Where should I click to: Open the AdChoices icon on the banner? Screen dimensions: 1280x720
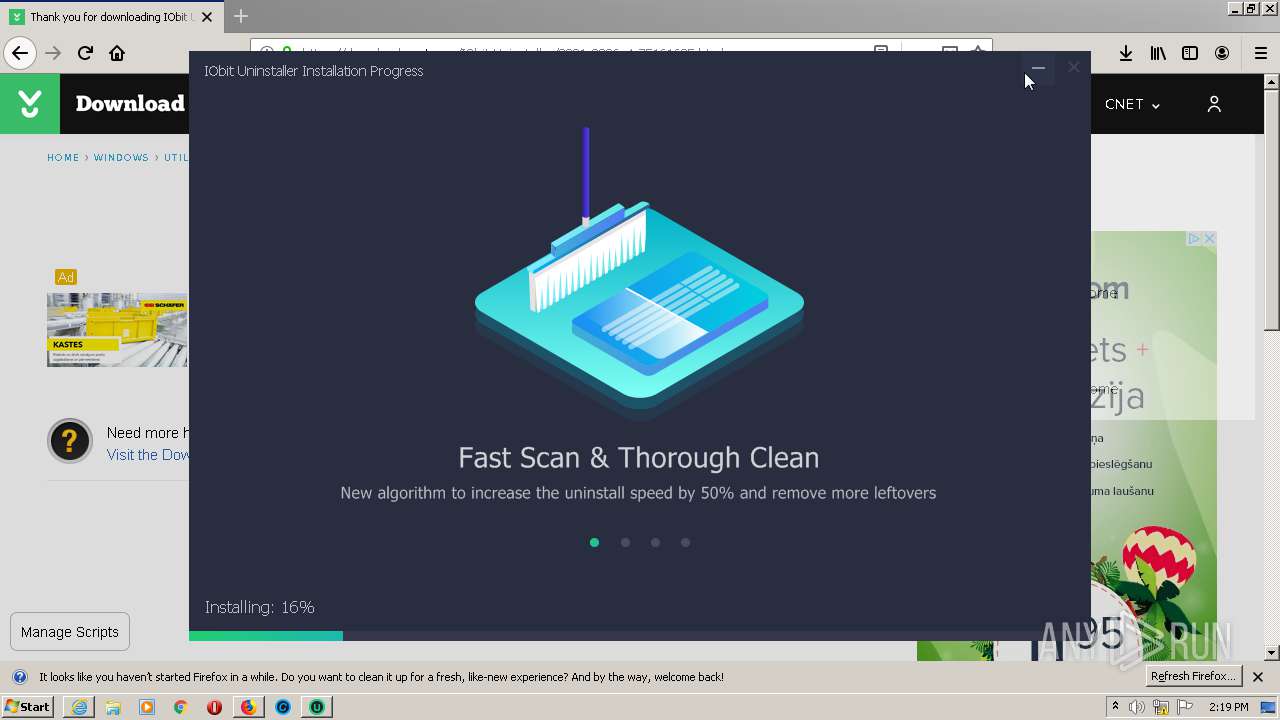[x=1193, y=238]
